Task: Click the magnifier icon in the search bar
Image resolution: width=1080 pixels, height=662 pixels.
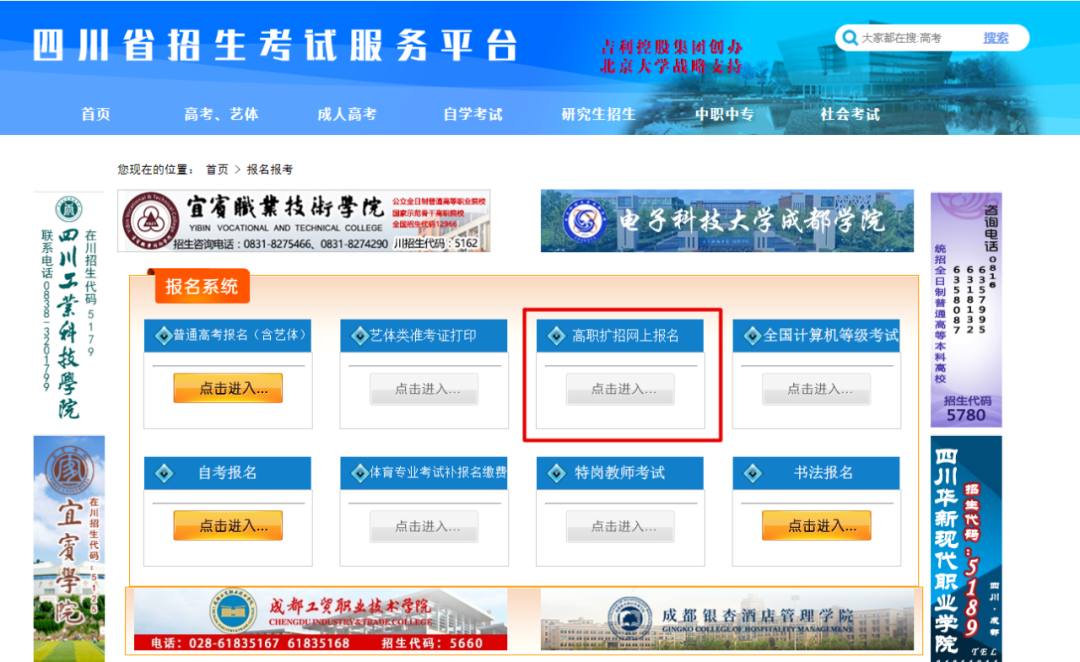Action: [849, 37]
